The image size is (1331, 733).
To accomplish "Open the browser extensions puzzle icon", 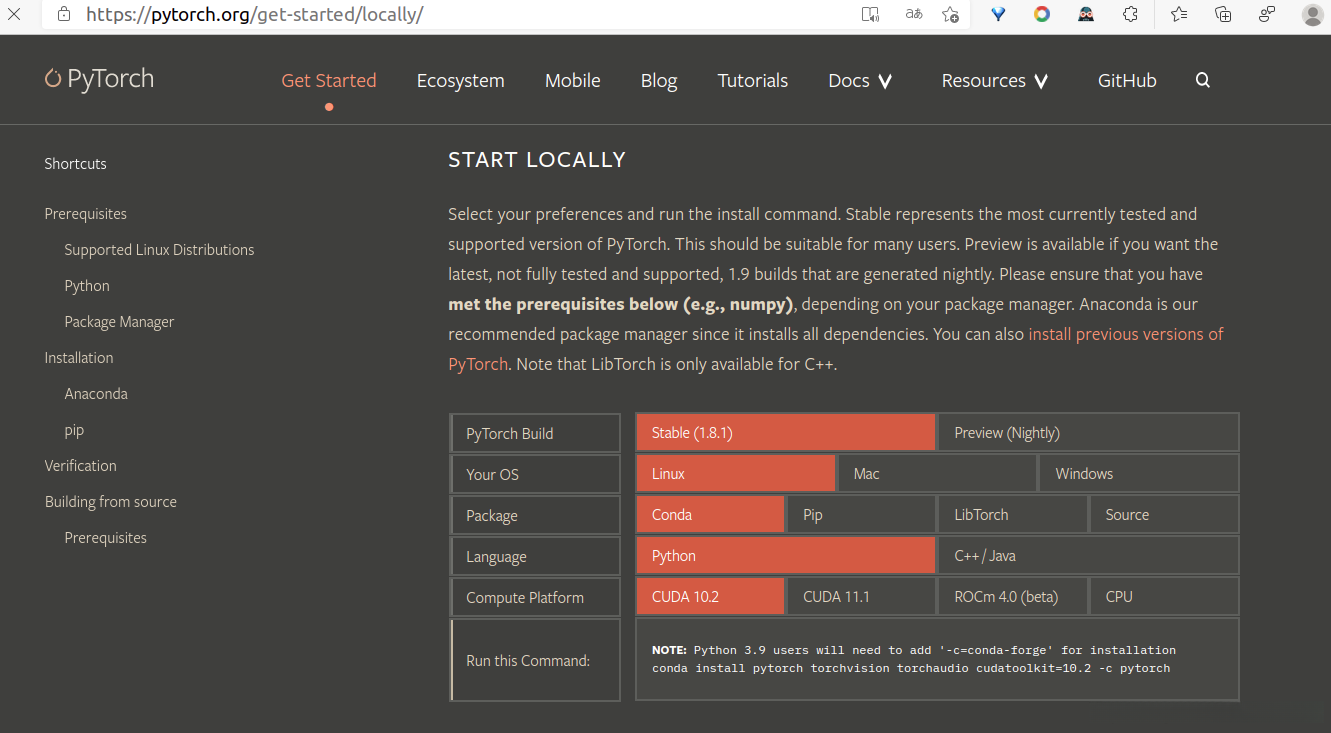I will click(1130, 14).
